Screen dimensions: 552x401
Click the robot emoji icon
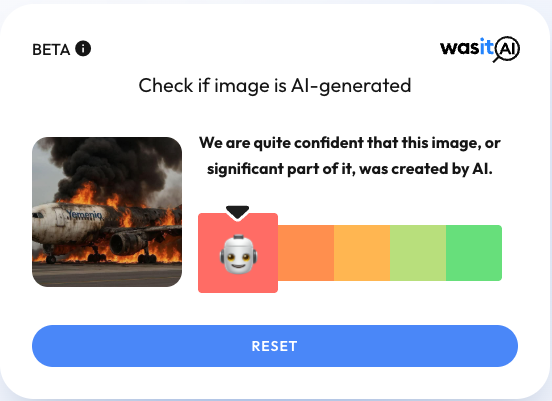(238, 254)
